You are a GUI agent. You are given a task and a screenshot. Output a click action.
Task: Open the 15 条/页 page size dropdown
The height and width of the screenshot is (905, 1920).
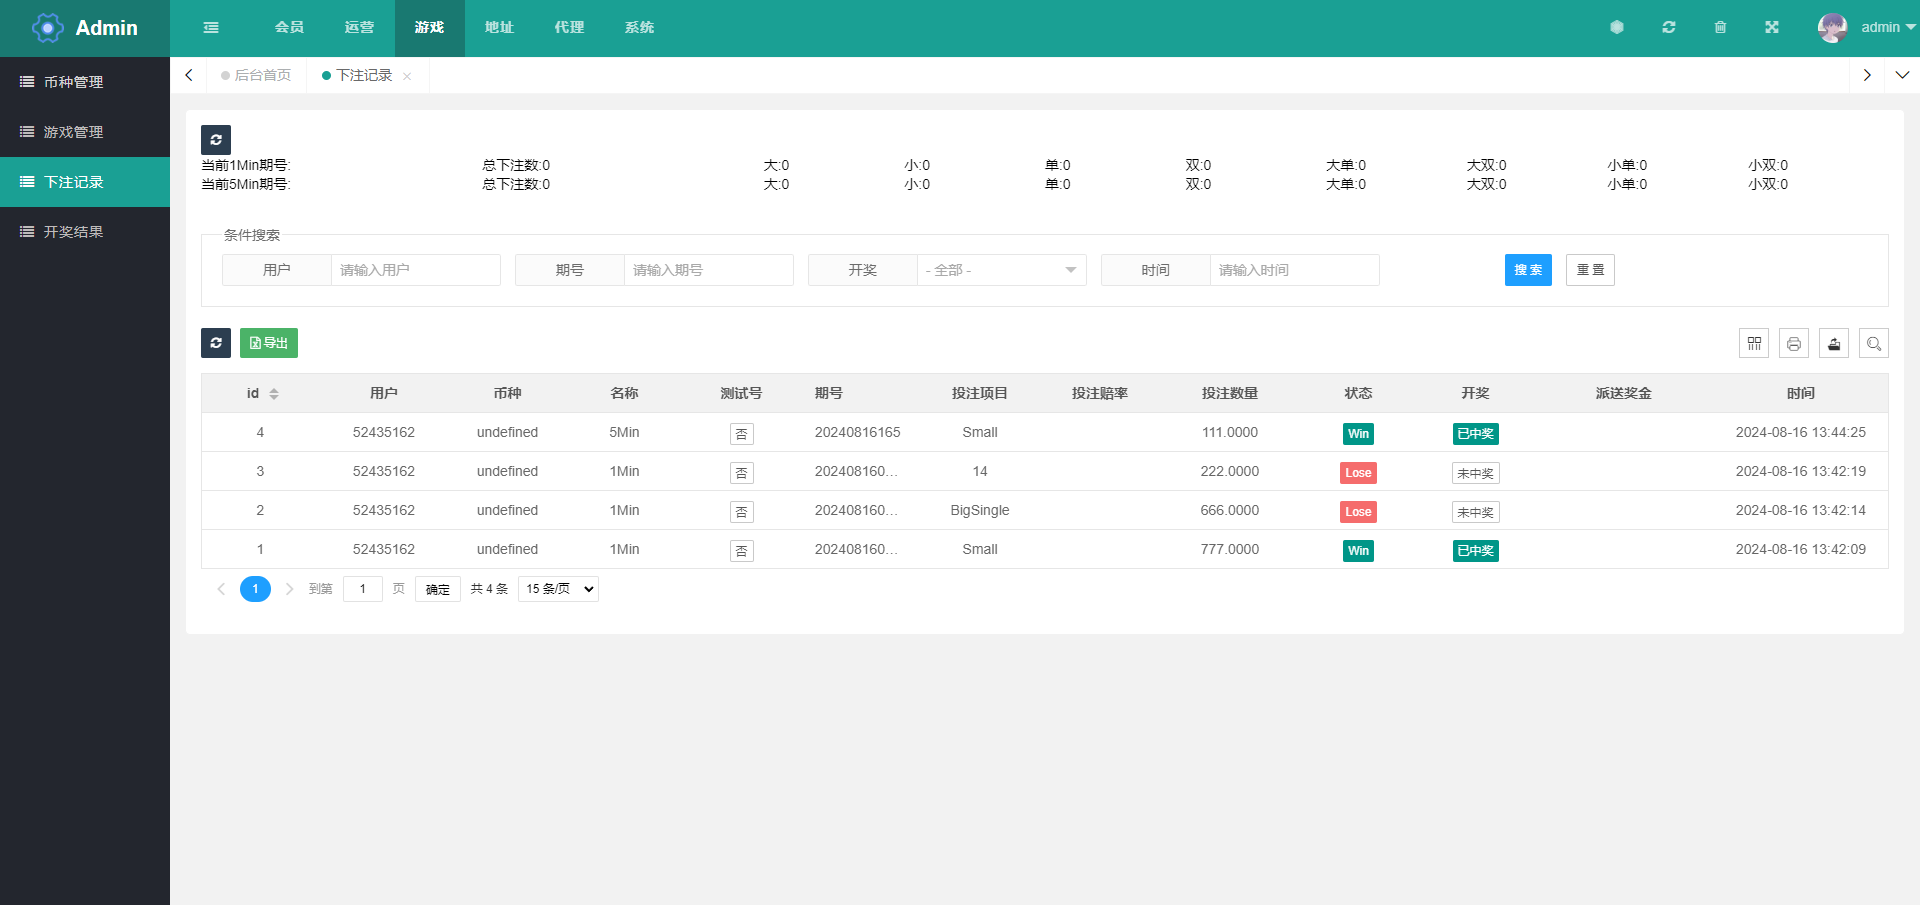pyautogui.click(x=558, y=589)
